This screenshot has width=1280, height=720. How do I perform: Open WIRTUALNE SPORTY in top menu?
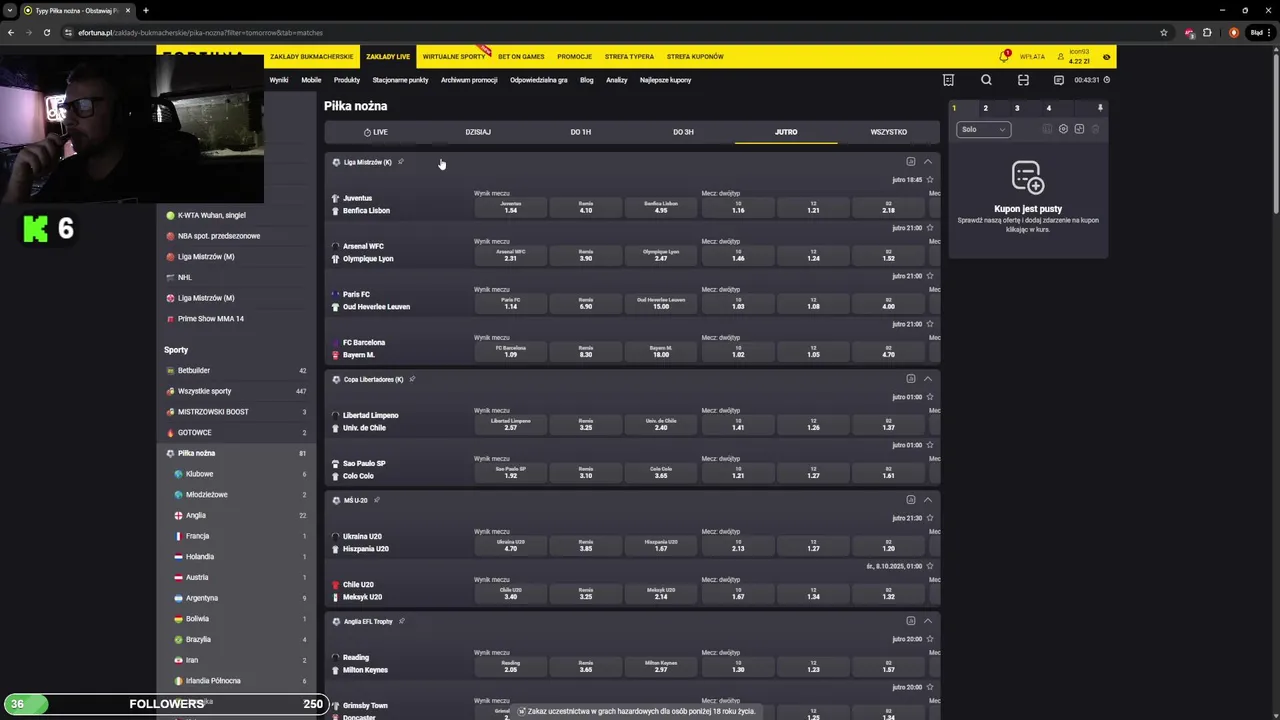[454, 57]
